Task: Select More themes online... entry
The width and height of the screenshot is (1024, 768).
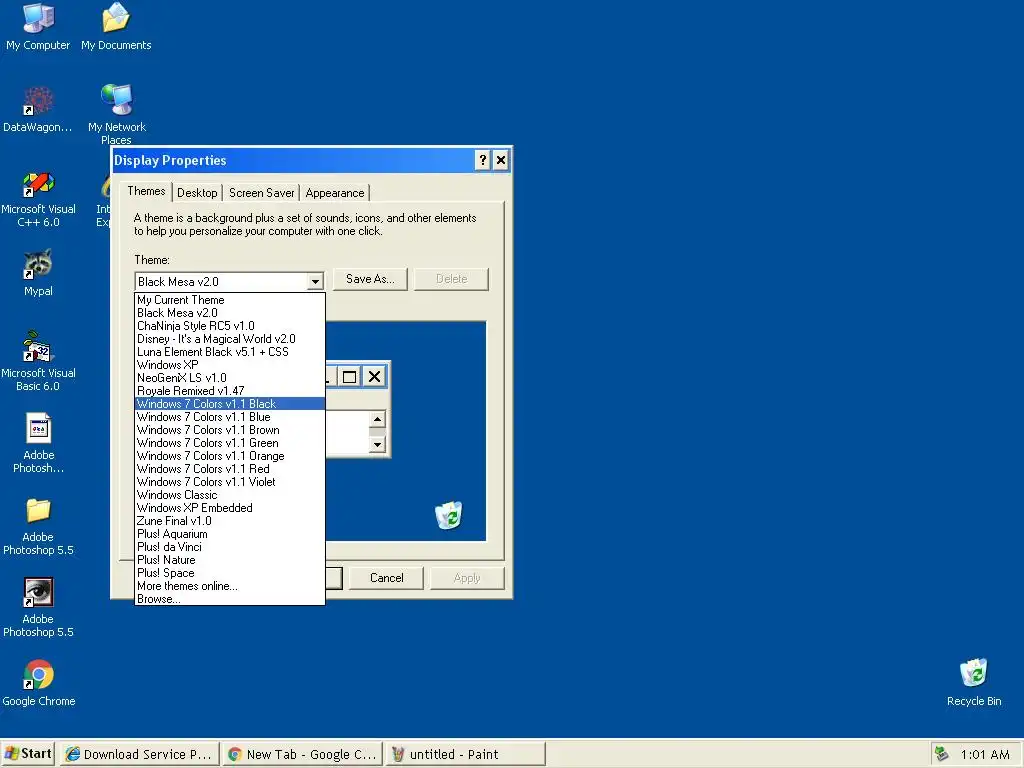Action: (x=230, y=586)
